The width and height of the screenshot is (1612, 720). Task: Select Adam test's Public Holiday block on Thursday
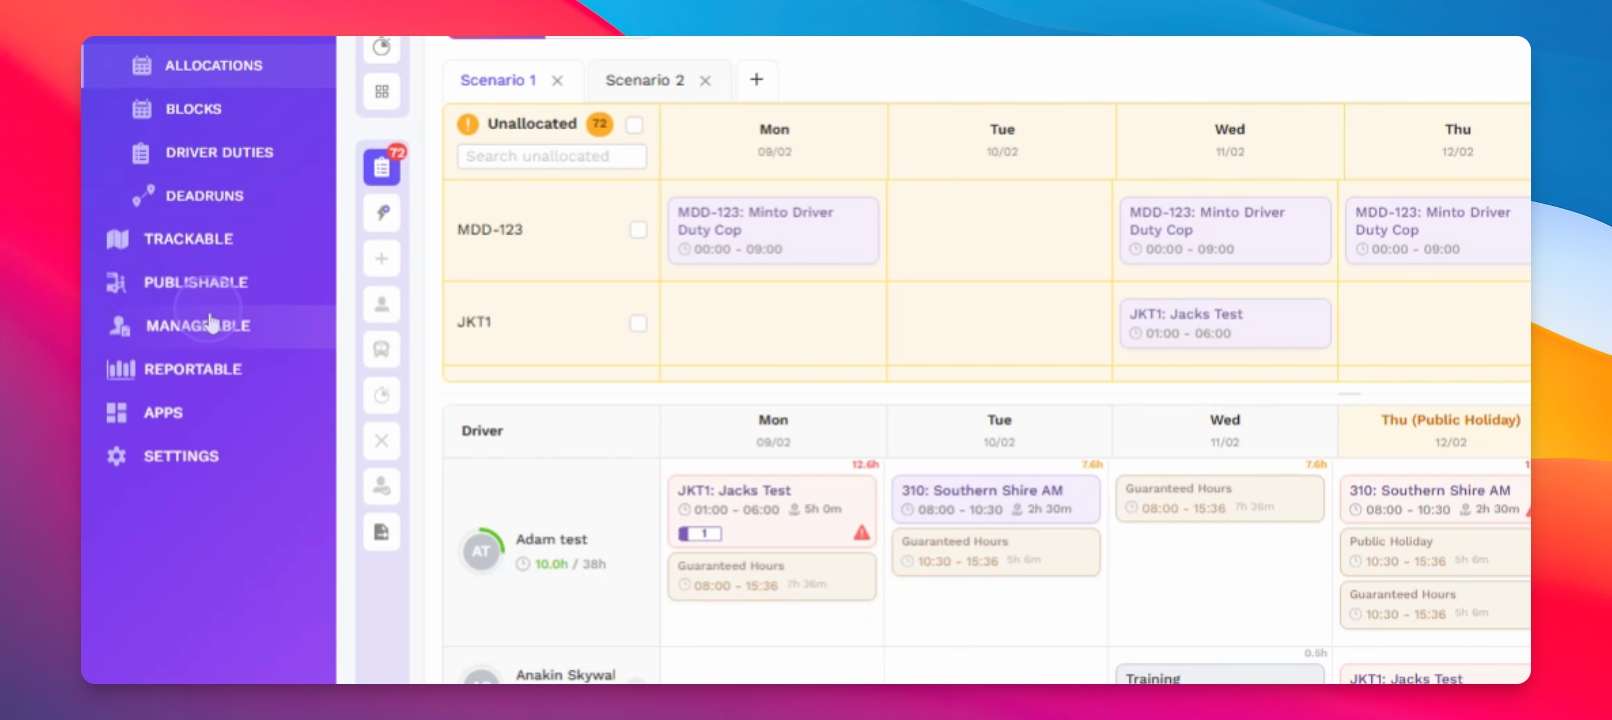(1435, 552)
